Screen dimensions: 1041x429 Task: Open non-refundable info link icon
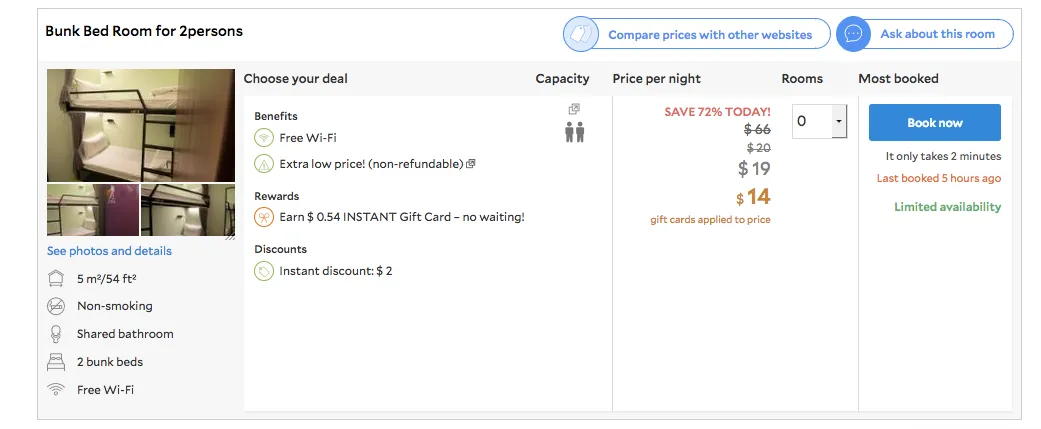tap(471, 163)
